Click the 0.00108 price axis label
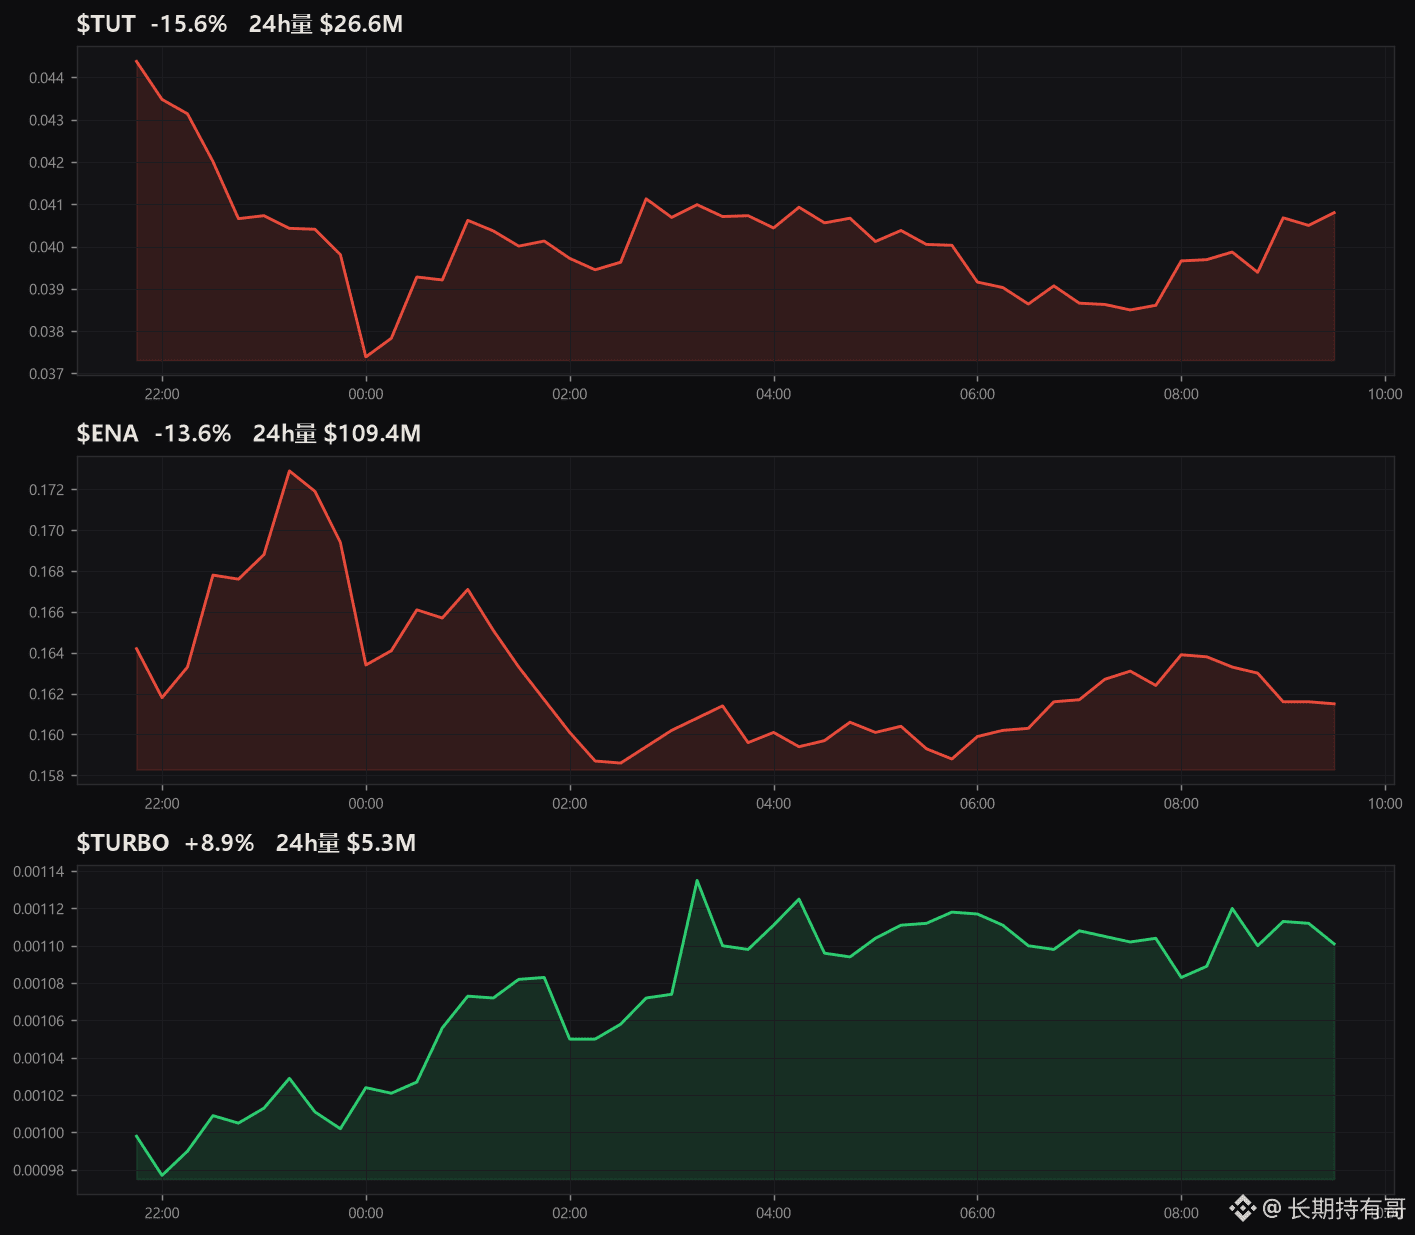The image size is (1415, 1235). pos(39,984)
